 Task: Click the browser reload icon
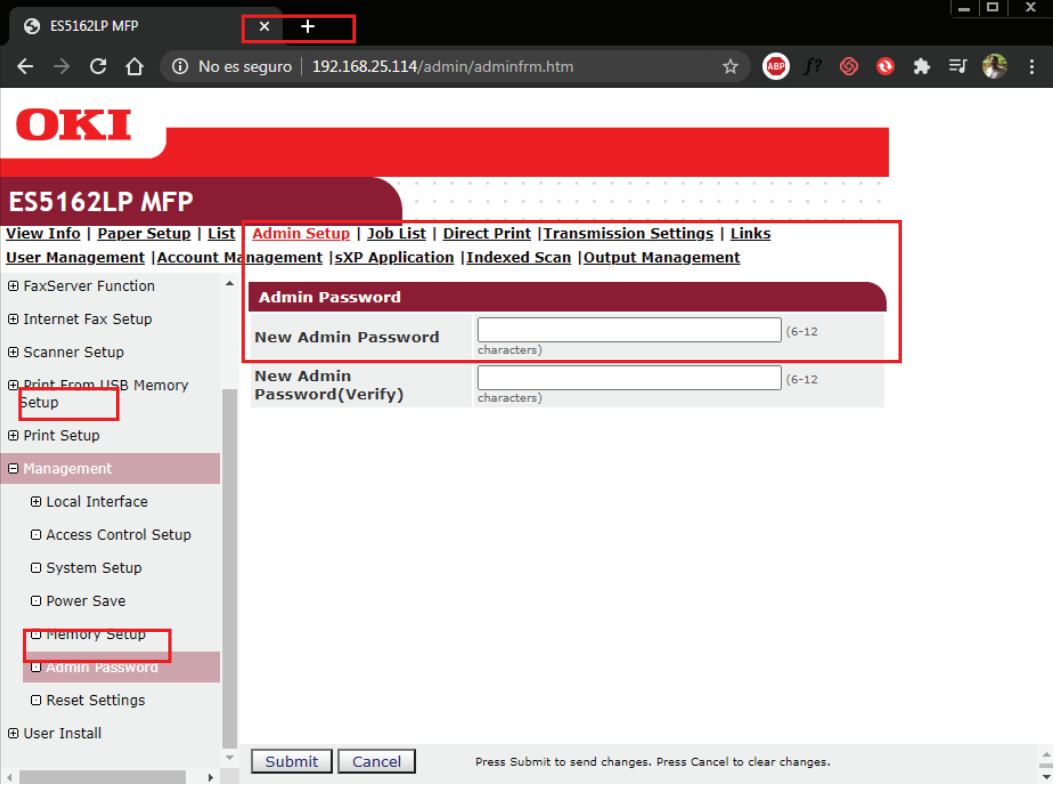tap(98, 67)
